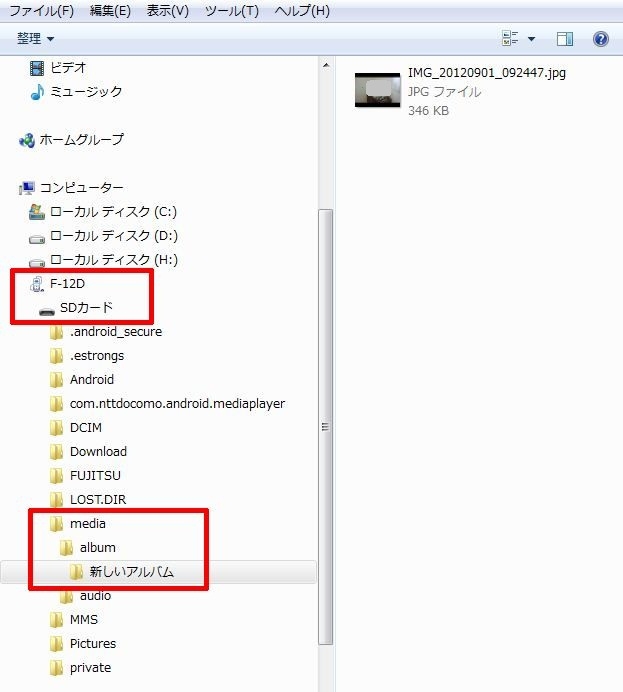Click the ローカル ディスク (D:) drive icon
The height and width of the screenshot is (692, 623).
[37, 239]
